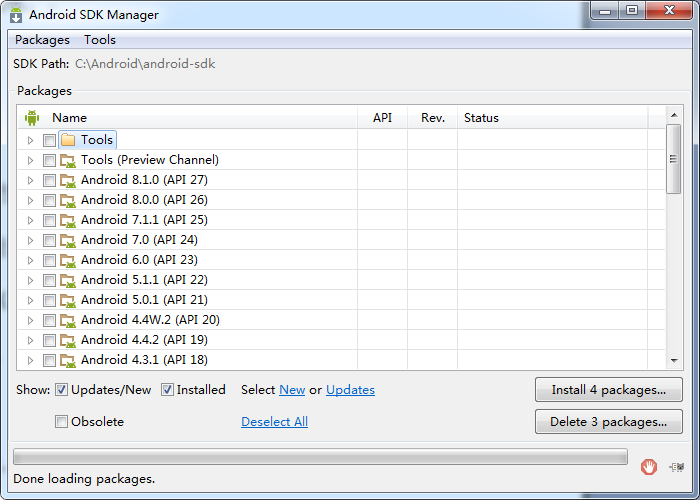The height and width of the screenshot is (500, 700).
Task: Check the Android 4.4.2 (API 19) checkbox
Action: click(49, 340)
